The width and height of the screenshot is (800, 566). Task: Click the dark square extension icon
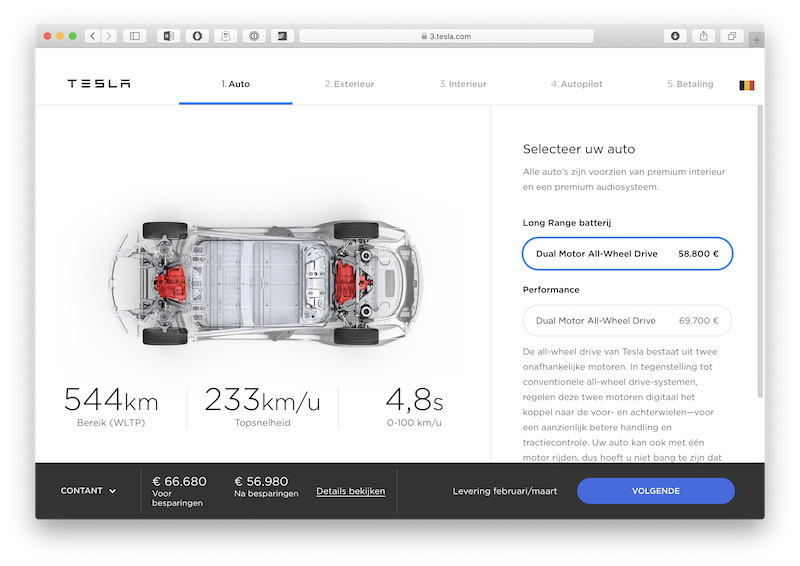pos(282,36)
